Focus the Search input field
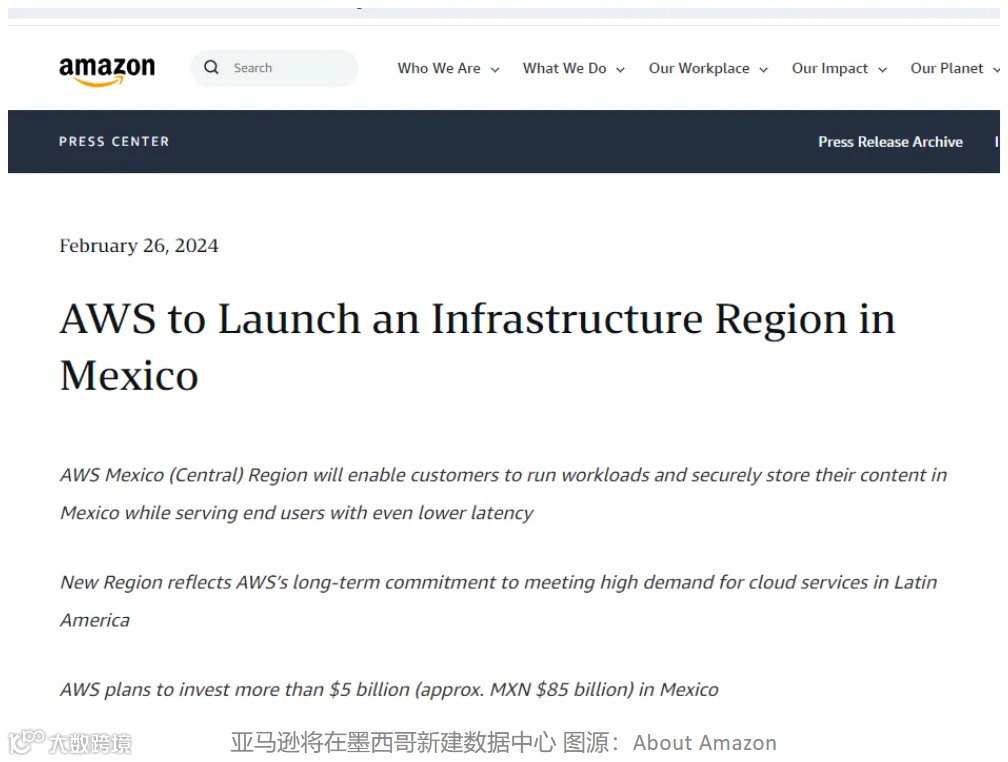 [274, 68]
